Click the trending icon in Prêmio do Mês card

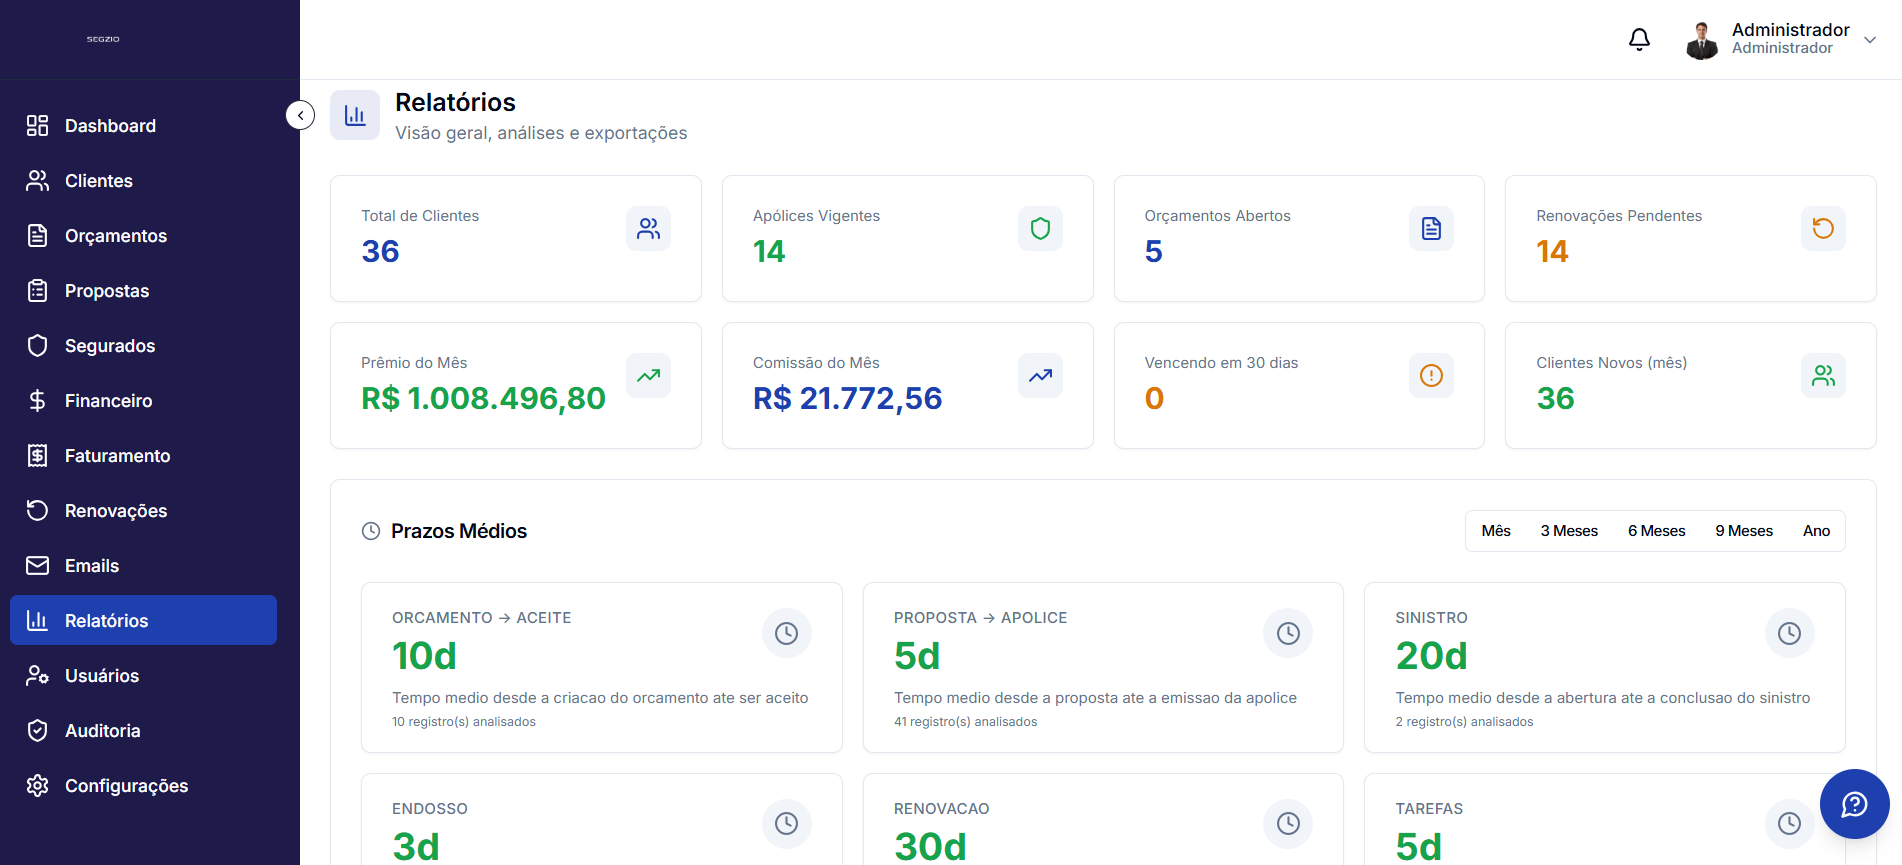[x=648, y=376]
